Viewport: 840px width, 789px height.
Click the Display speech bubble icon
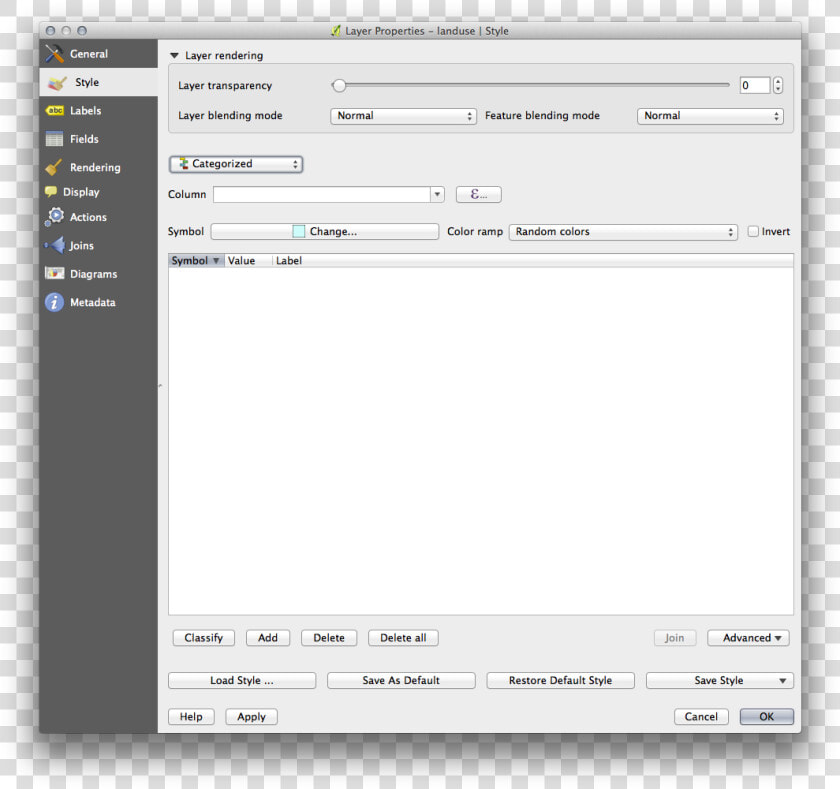coord(51,191)
